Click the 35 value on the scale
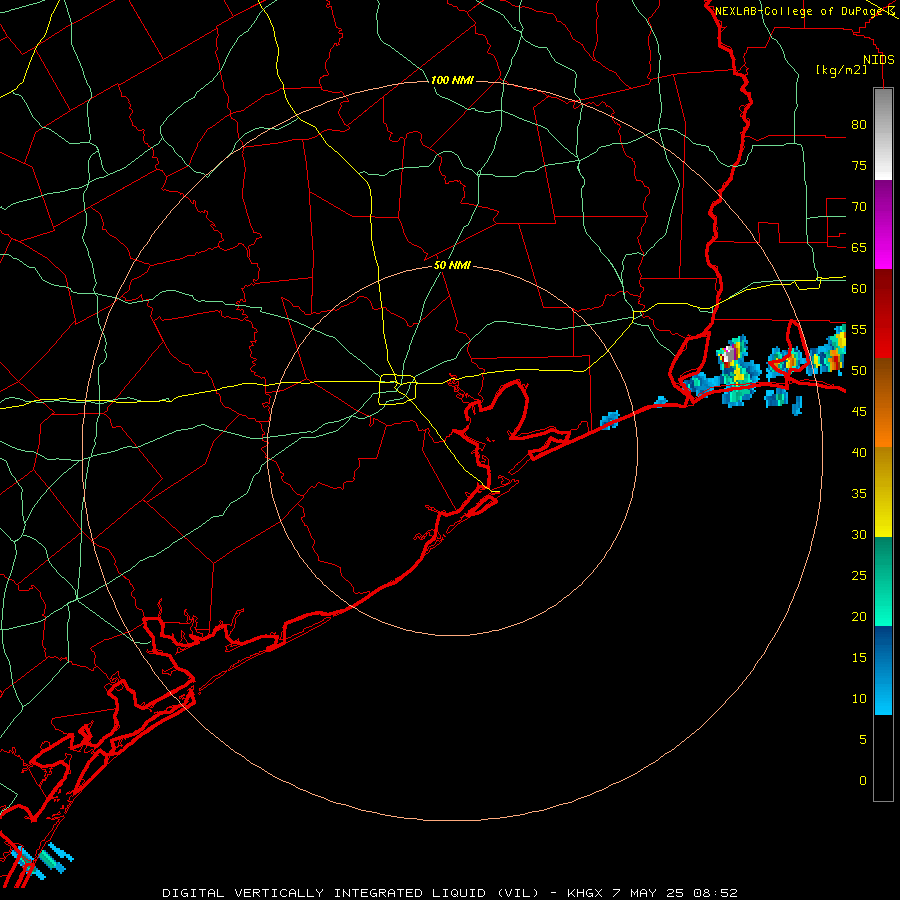 pos(859,494)
